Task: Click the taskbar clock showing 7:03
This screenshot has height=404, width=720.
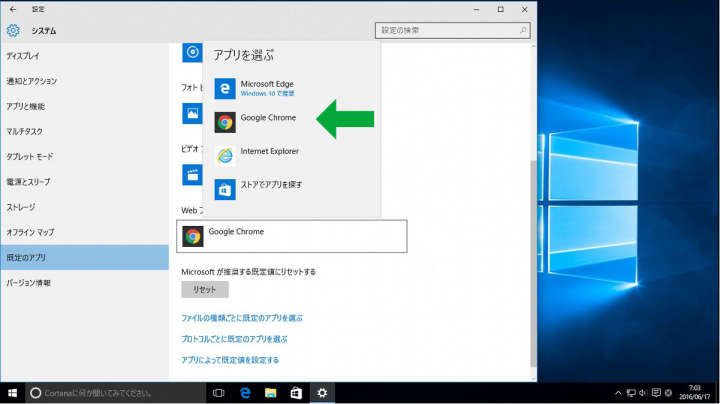Action: 694,393
